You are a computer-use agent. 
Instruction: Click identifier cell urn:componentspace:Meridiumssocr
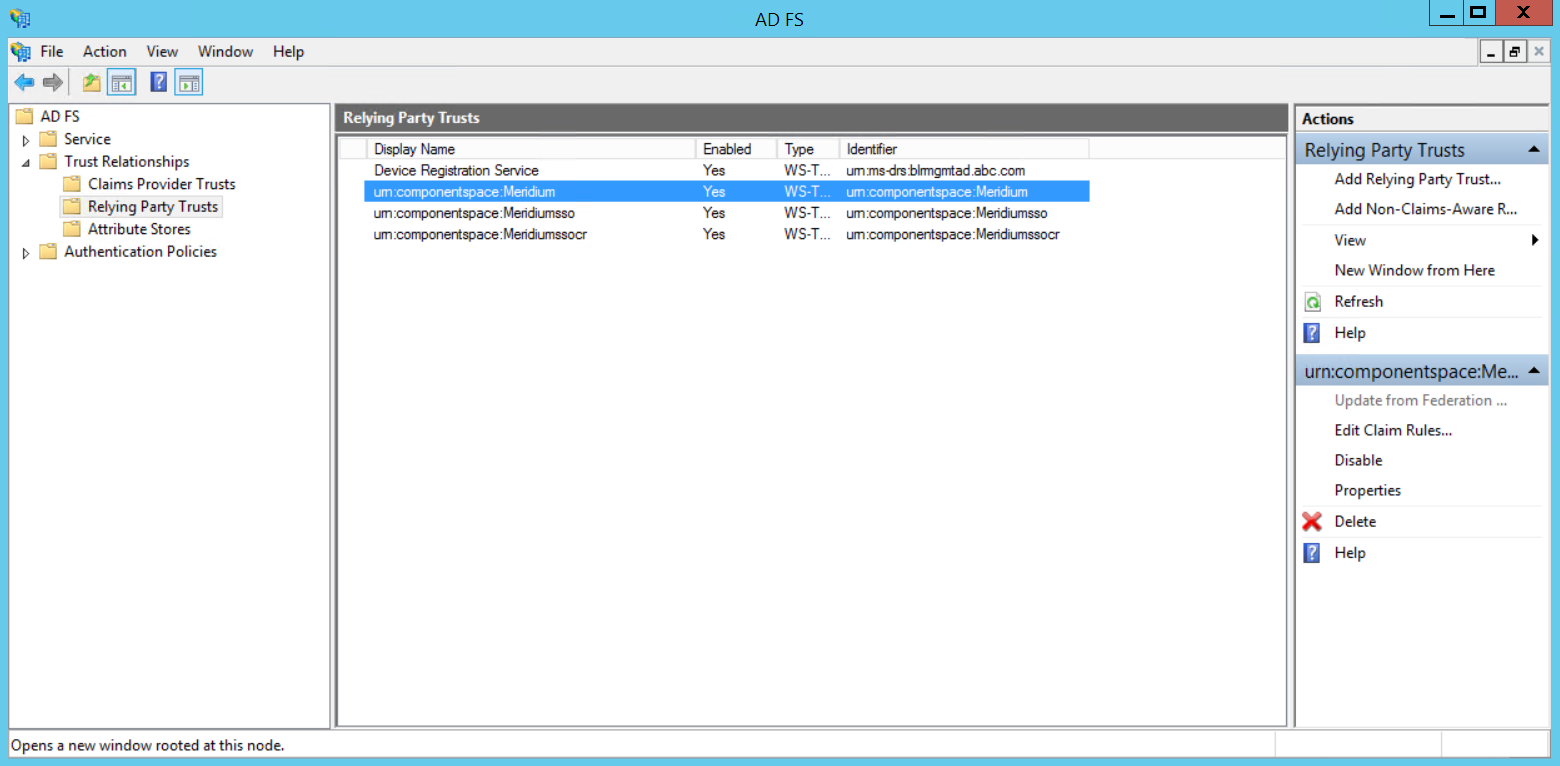pyautogui.click(x=952, y=234)
